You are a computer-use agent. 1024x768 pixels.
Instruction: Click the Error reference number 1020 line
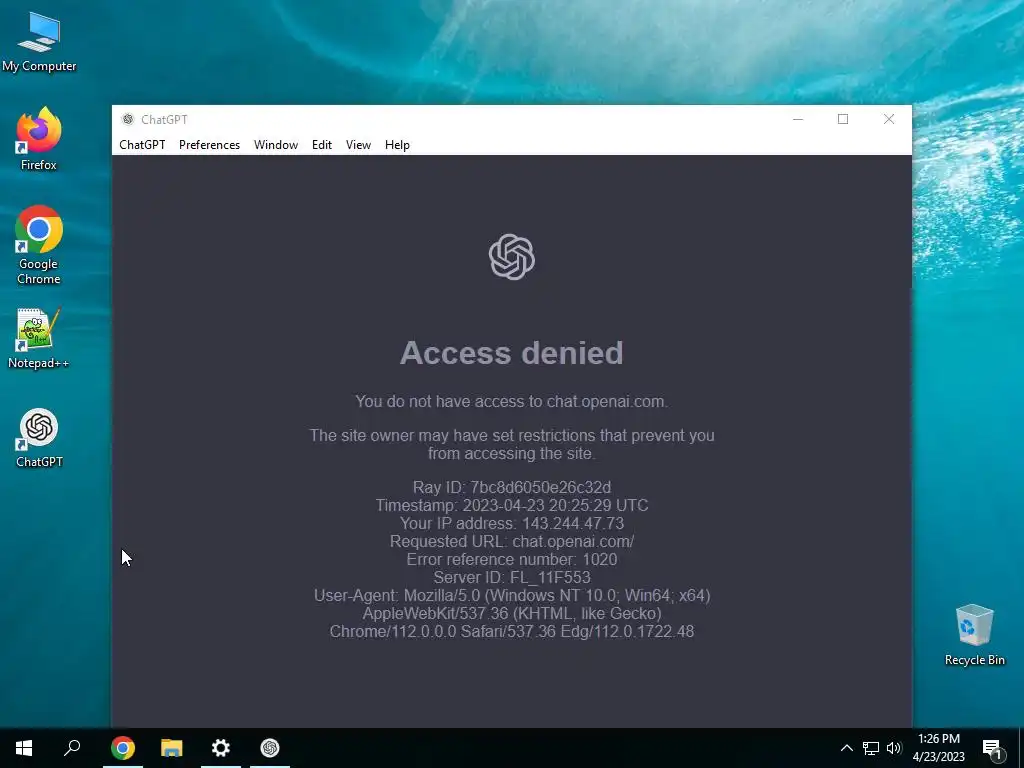pyautogui.click(x=512, y=560)
